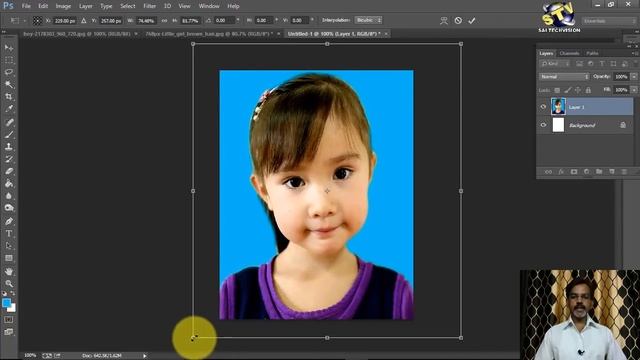Create a new group folder icon
Viewport: 640px width, 360px height.
pyautogui.click(x=599, y=172)
